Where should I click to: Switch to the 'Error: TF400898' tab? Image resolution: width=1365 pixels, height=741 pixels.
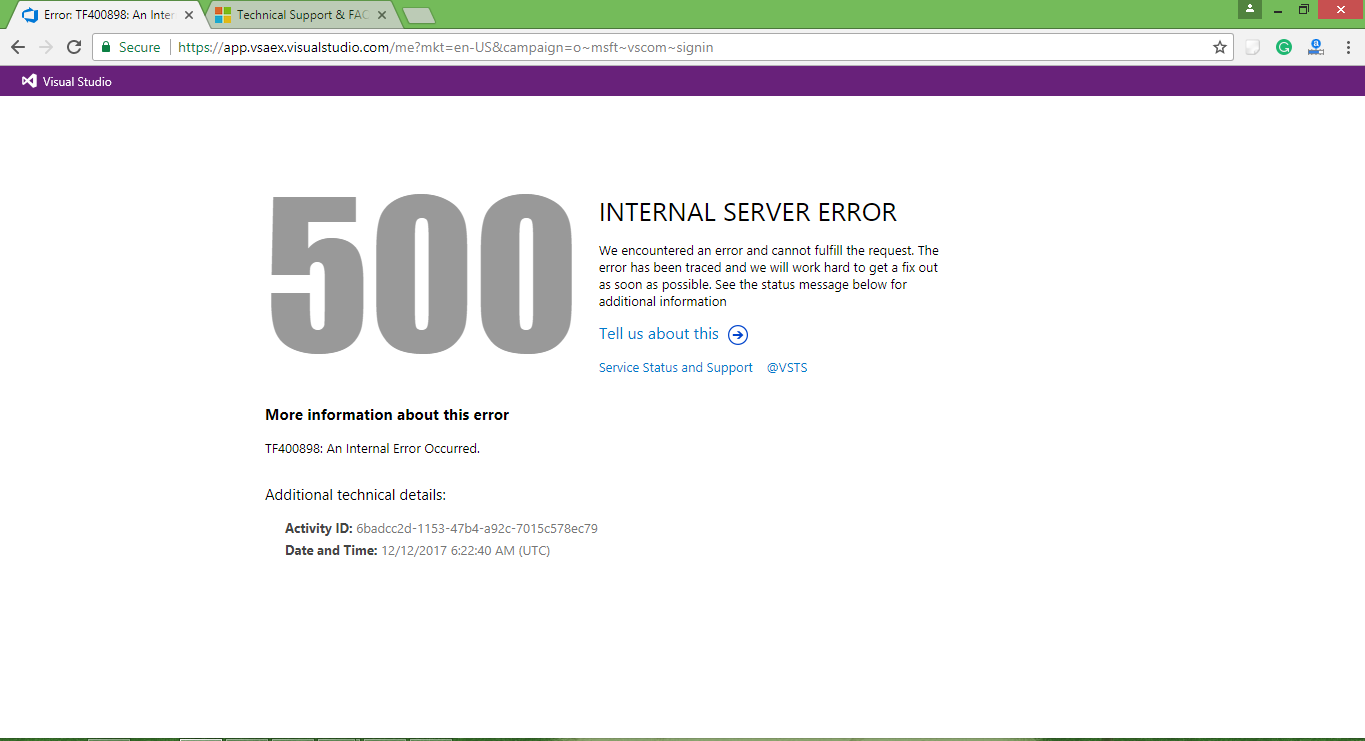point(107,15)
